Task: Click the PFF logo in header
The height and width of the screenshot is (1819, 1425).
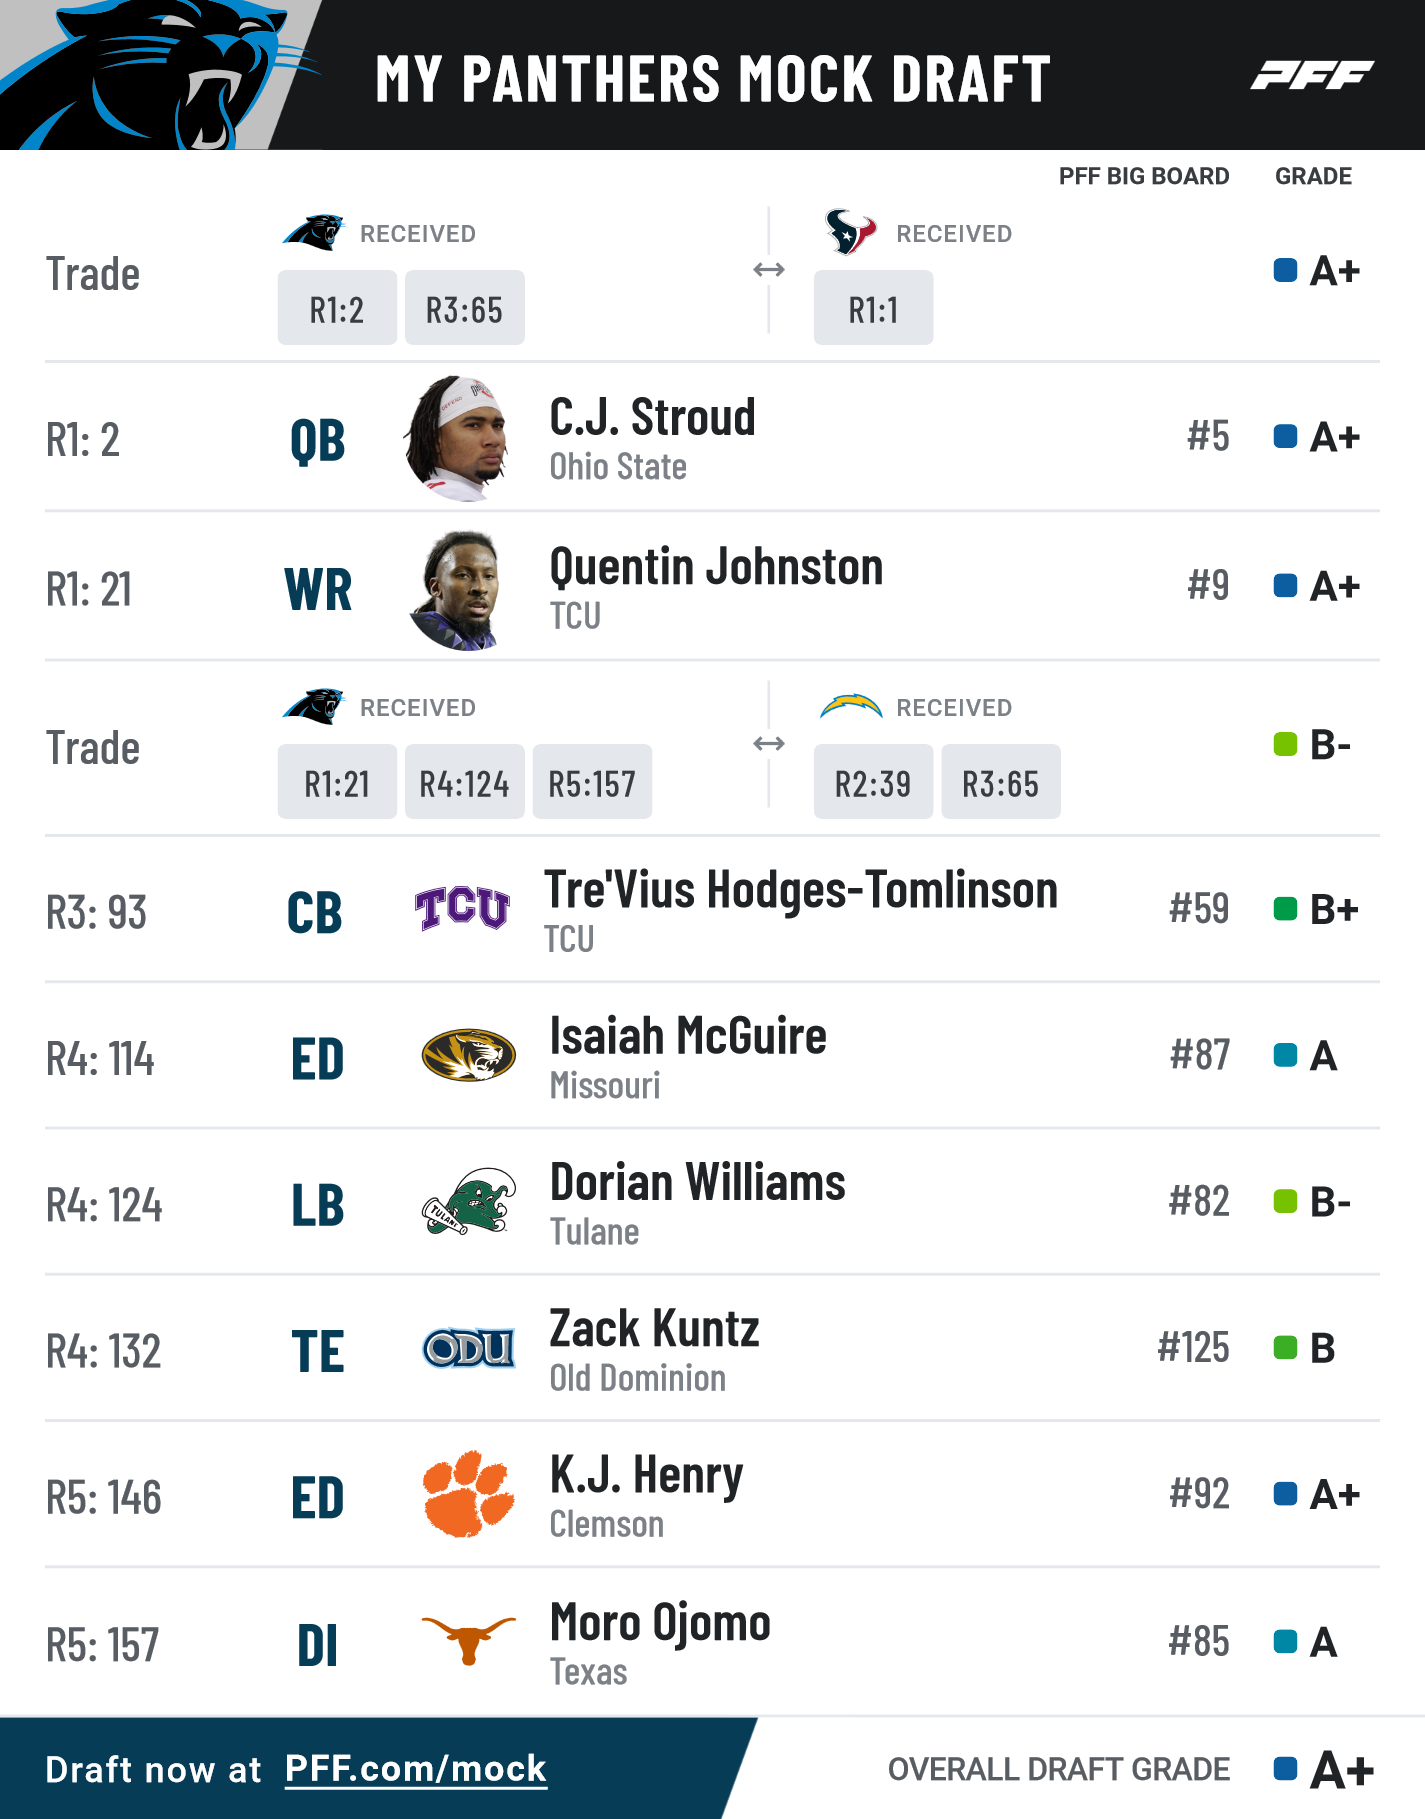Action: point(1311,75)
